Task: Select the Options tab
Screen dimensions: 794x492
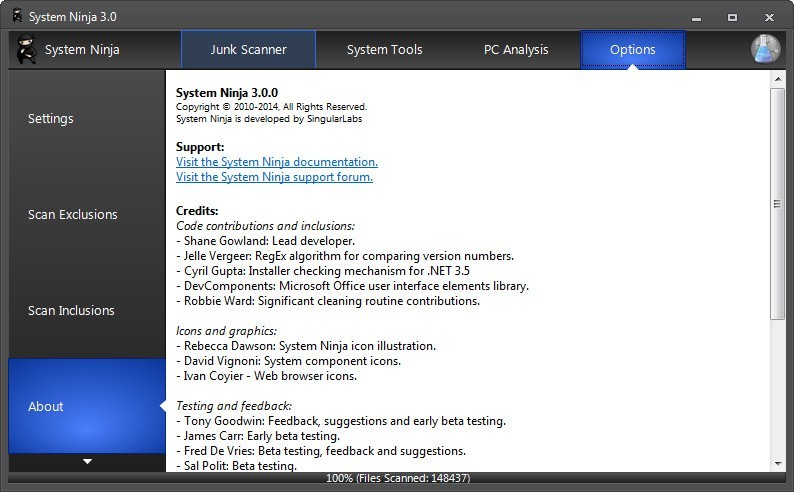Action: point(632,50)
